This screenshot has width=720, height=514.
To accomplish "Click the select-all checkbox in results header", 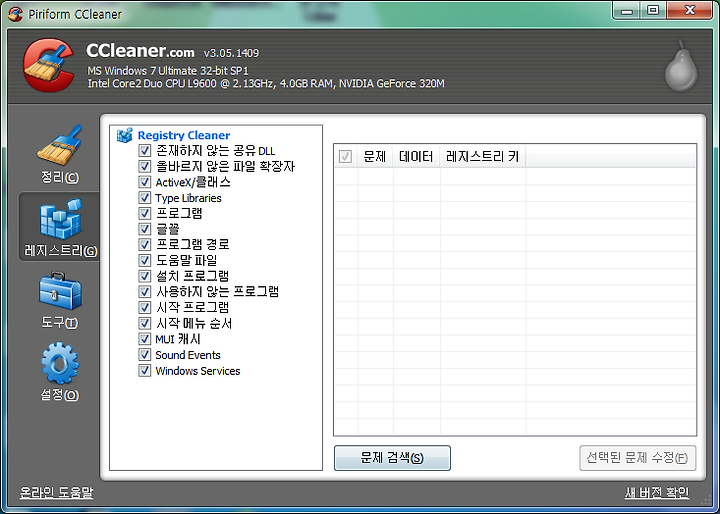I will [x=345, y=157].
